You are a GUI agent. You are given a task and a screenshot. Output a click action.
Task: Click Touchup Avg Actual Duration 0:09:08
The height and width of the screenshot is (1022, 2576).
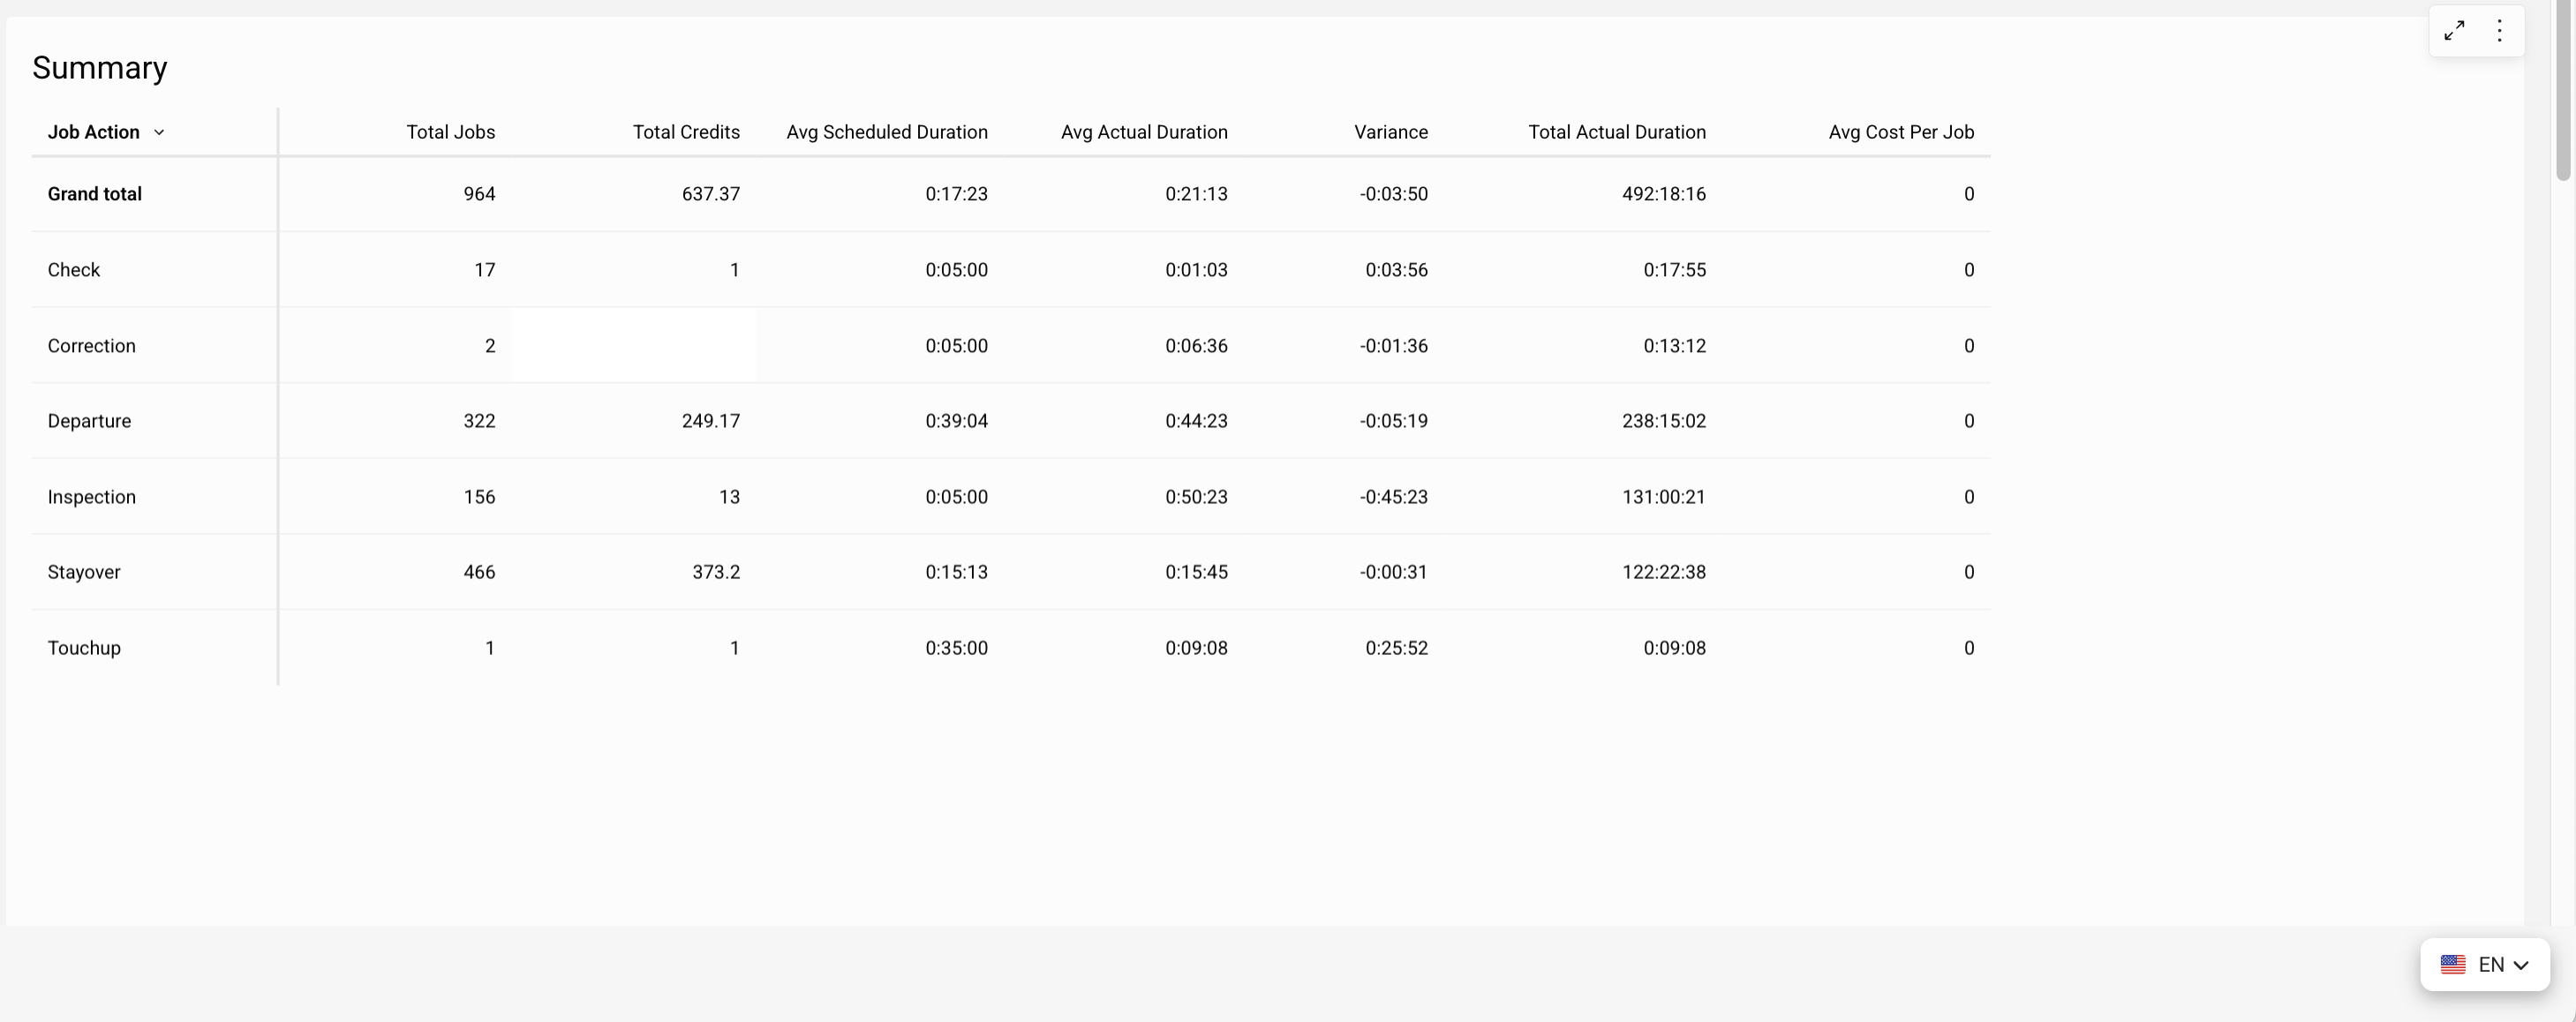[x=1196, y=648]
